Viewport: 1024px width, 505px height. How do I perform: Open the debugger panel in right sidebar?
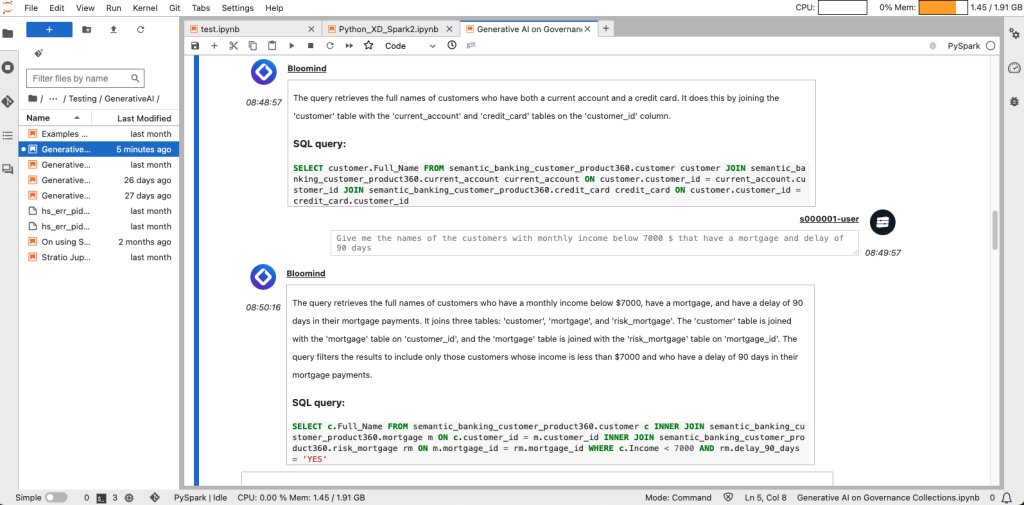pos(1014,101)
